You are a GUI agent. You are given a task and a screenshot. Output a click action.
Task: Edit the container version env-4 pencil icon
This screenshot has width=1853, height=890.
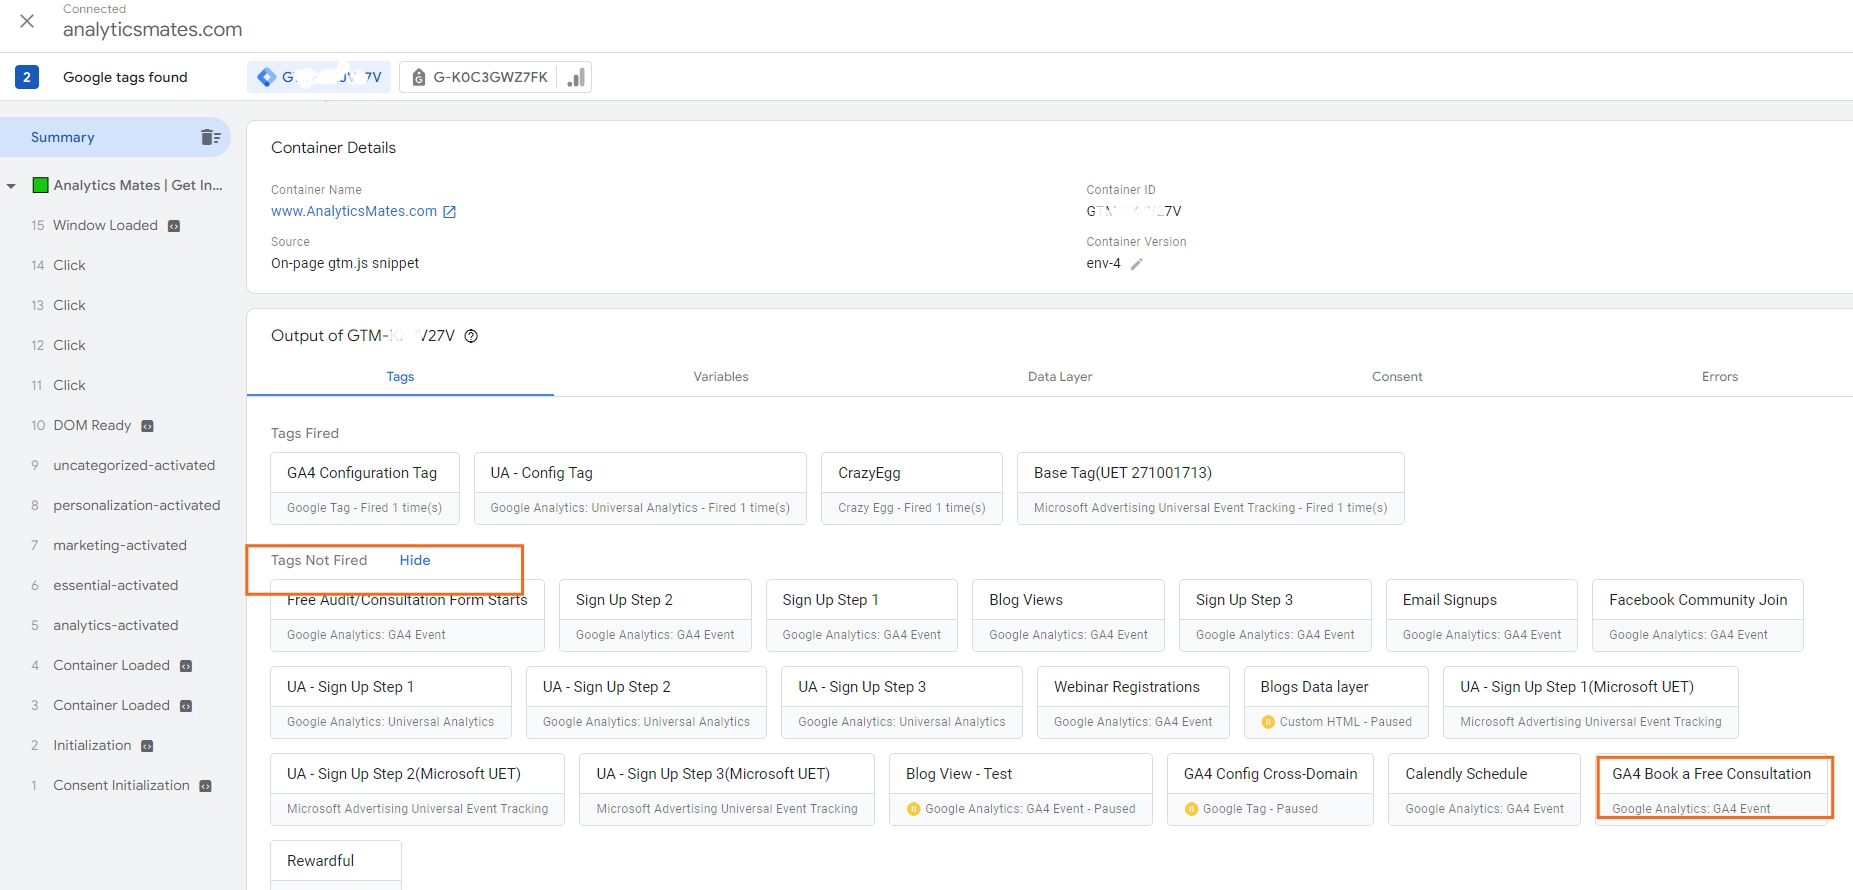(1136, 264)
